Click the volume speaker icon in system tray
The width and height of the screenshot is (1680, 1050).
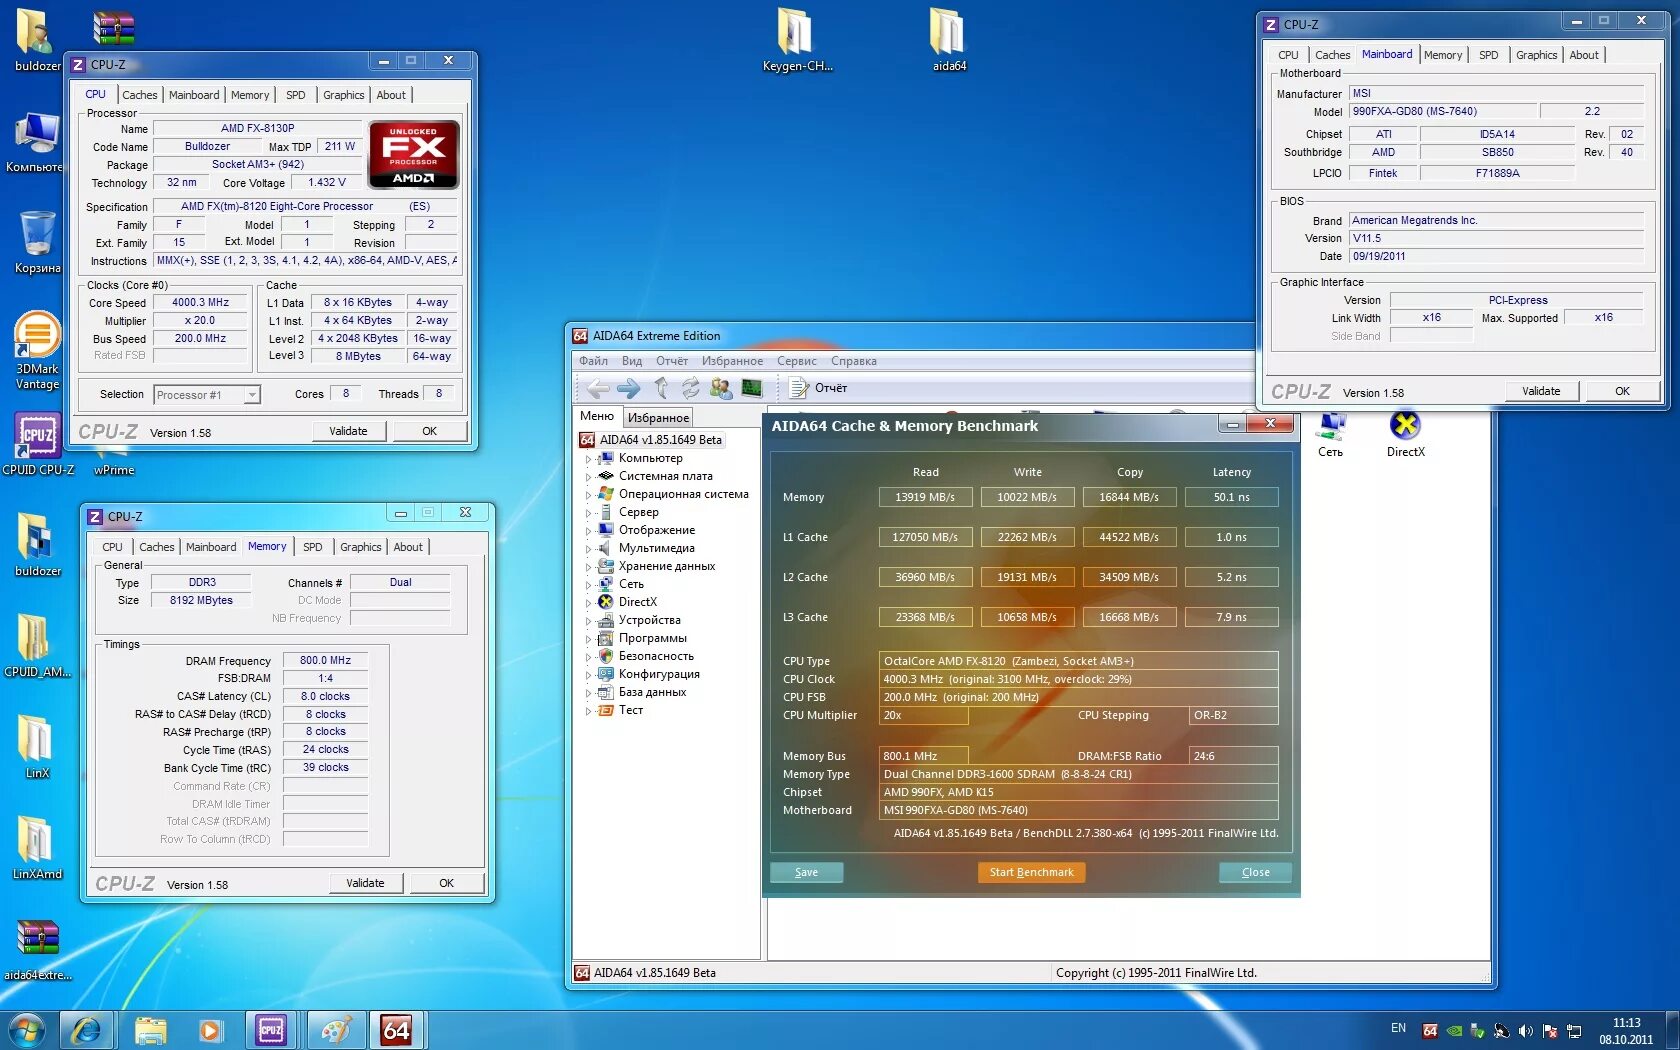click(1525, 1031)
